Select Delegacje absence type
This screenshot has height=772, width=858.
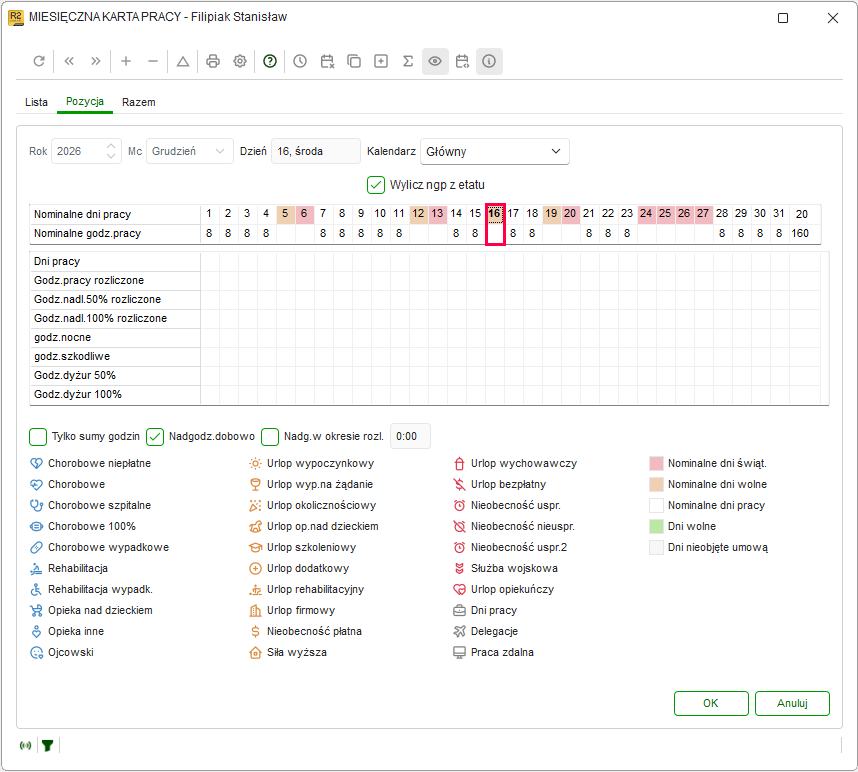486,631
